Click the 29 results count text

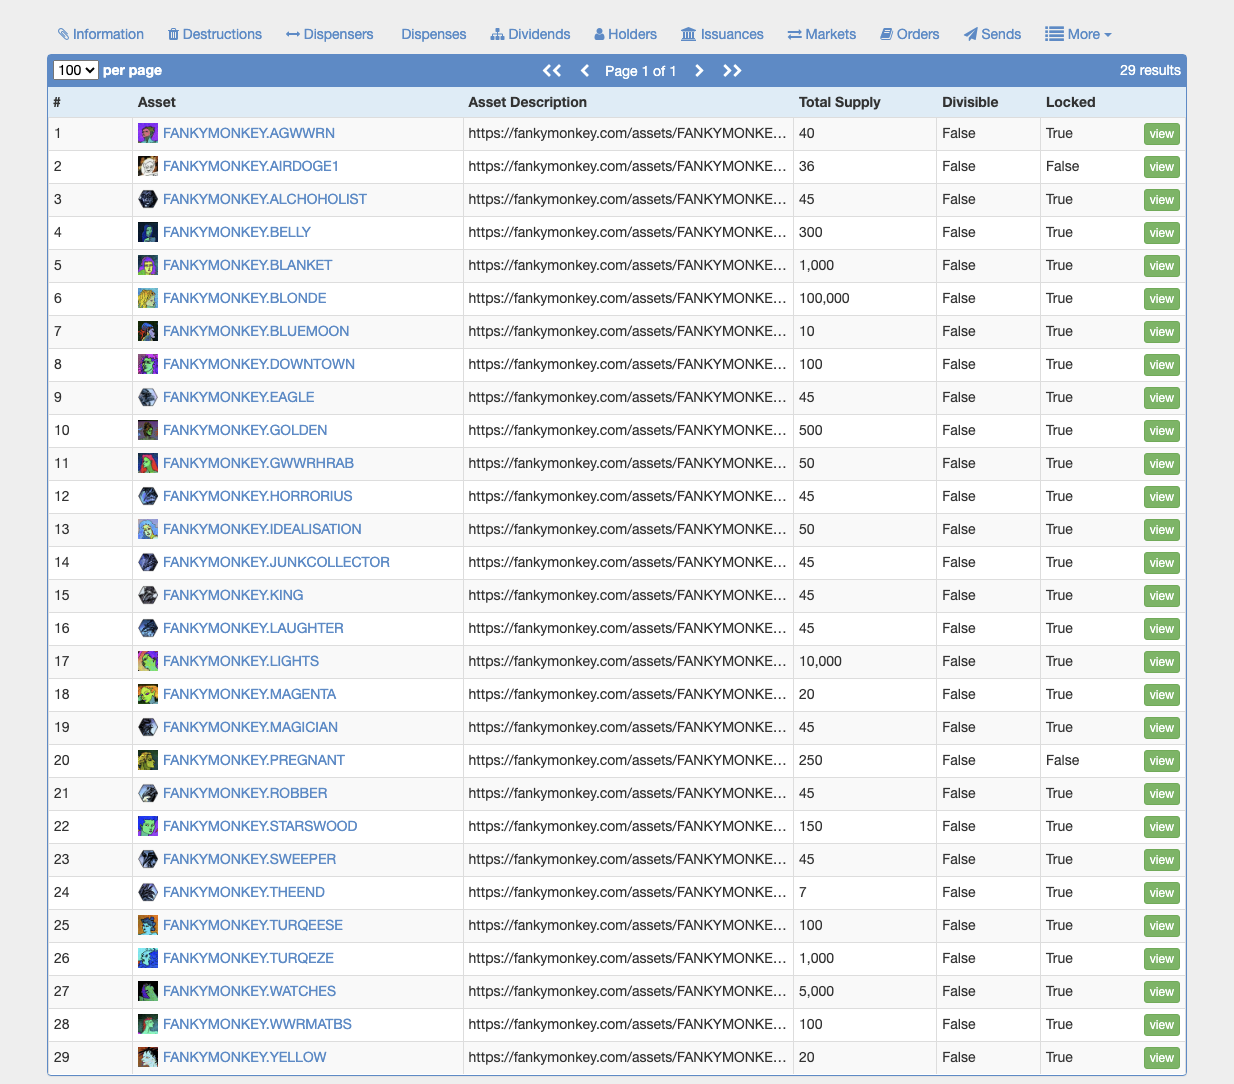(x=1150, y=70)
